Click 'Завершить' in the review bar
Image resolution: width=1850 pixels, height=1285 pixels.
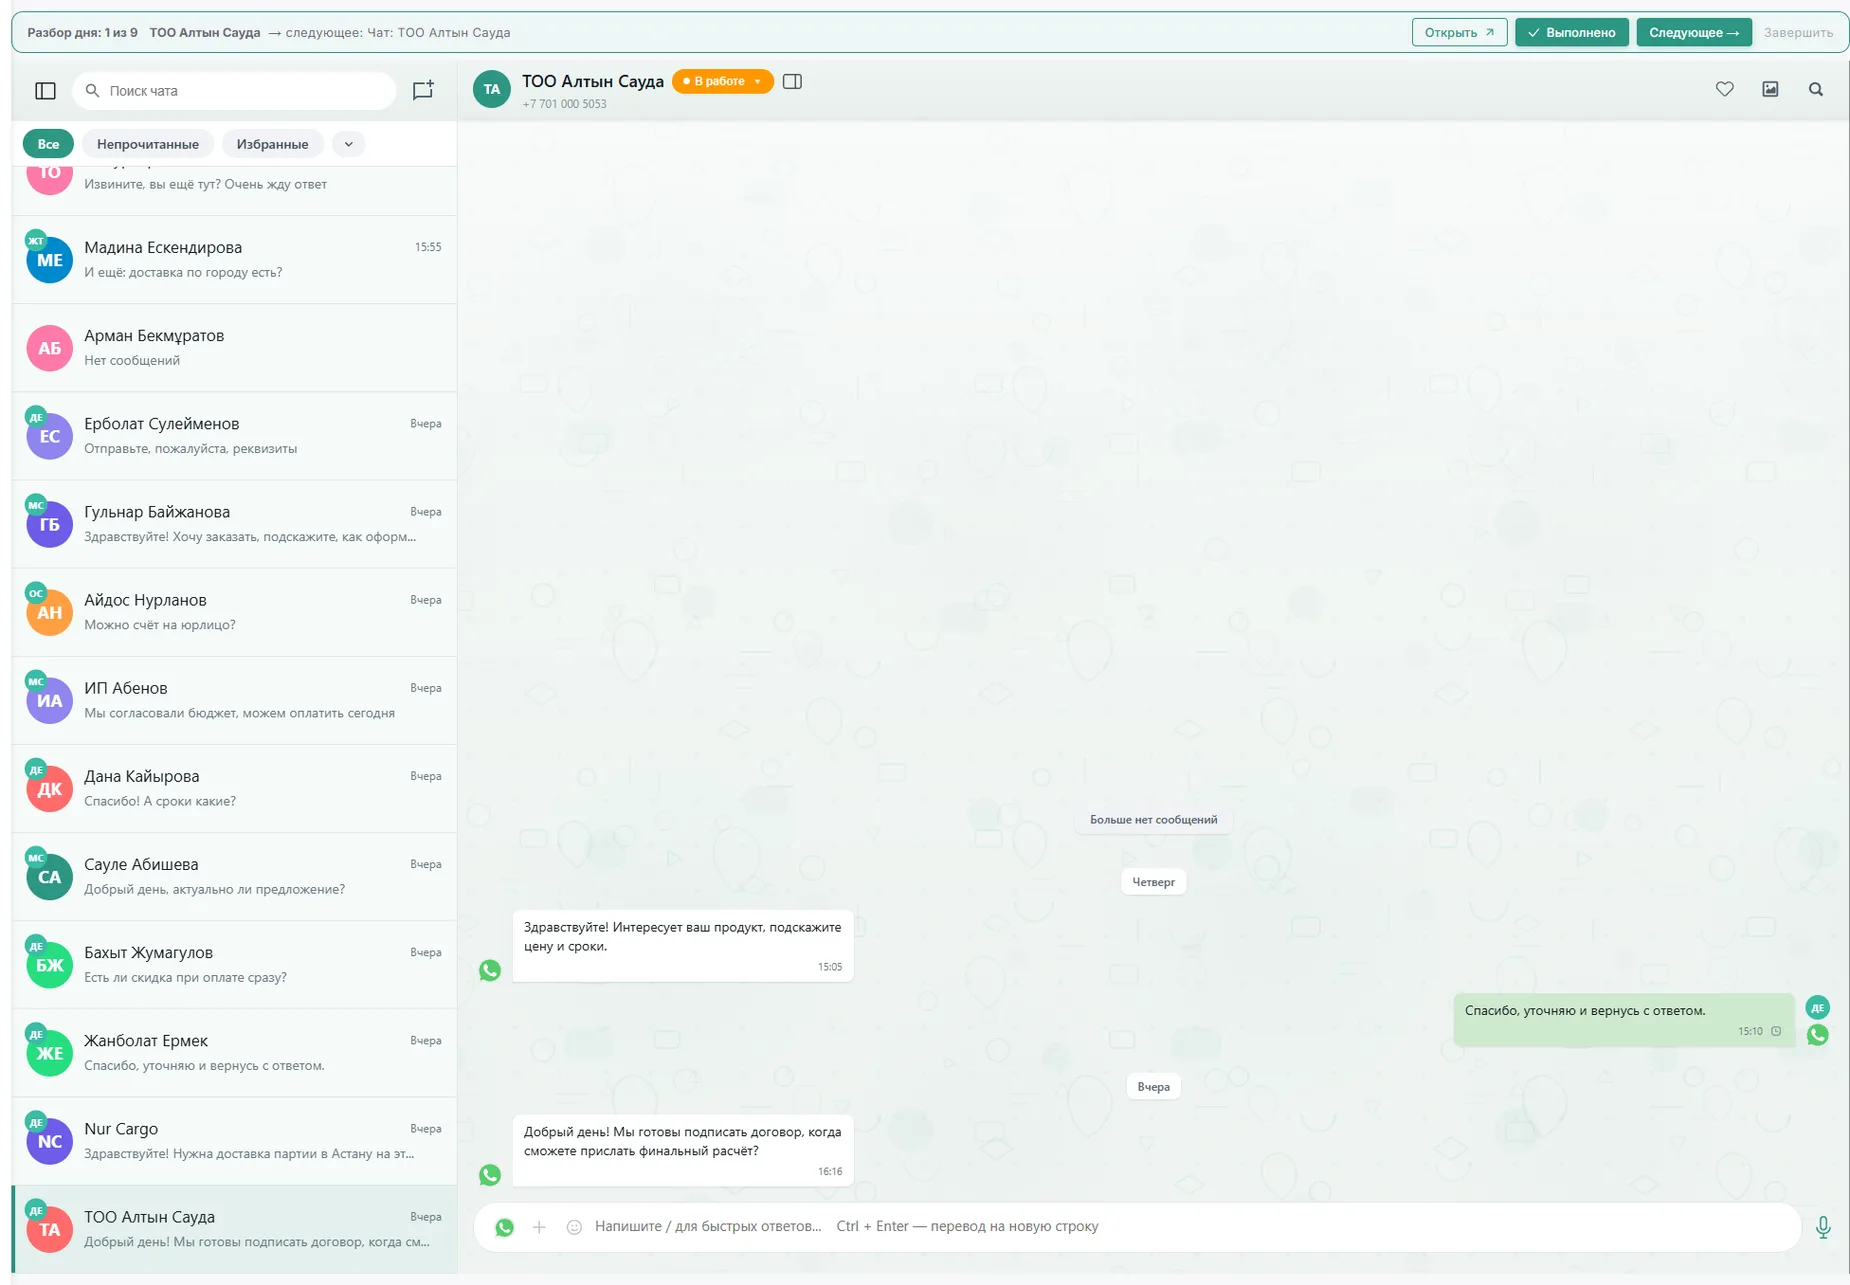1797,32
